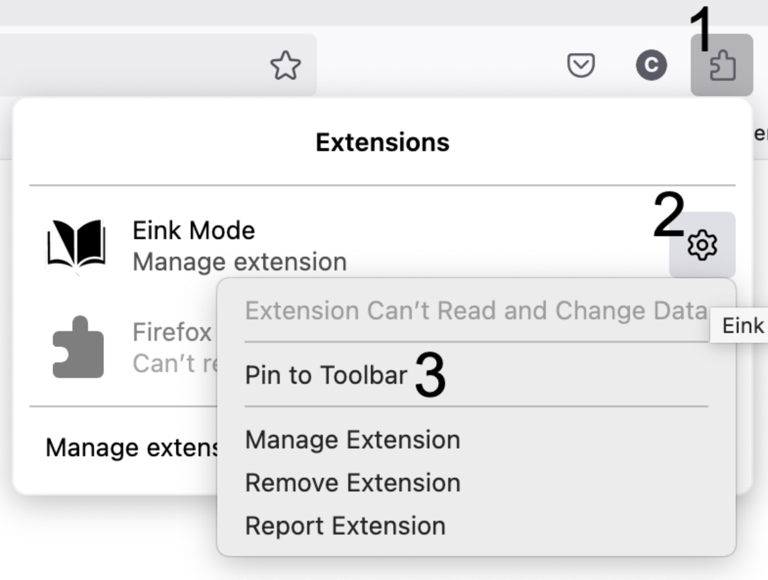Click inside the address bar field
Screen dimensions: 768x580
[130, 66]
